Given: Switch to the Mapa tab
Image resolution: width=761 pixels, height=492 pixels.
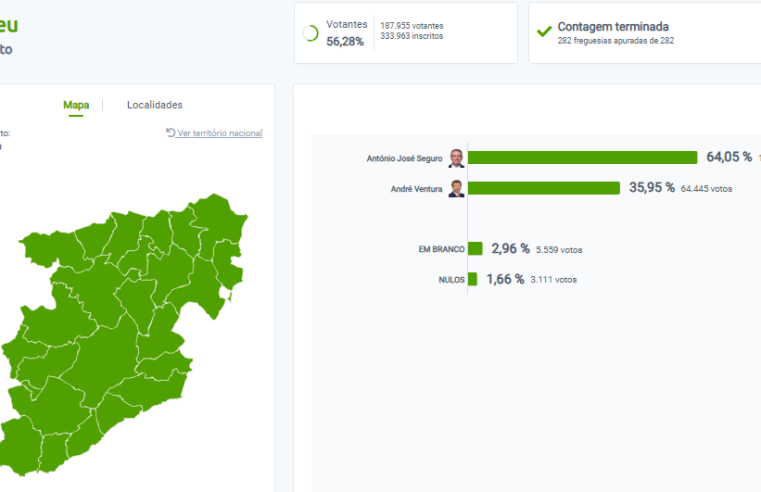Looking at the screenshot, I should 76,105.
